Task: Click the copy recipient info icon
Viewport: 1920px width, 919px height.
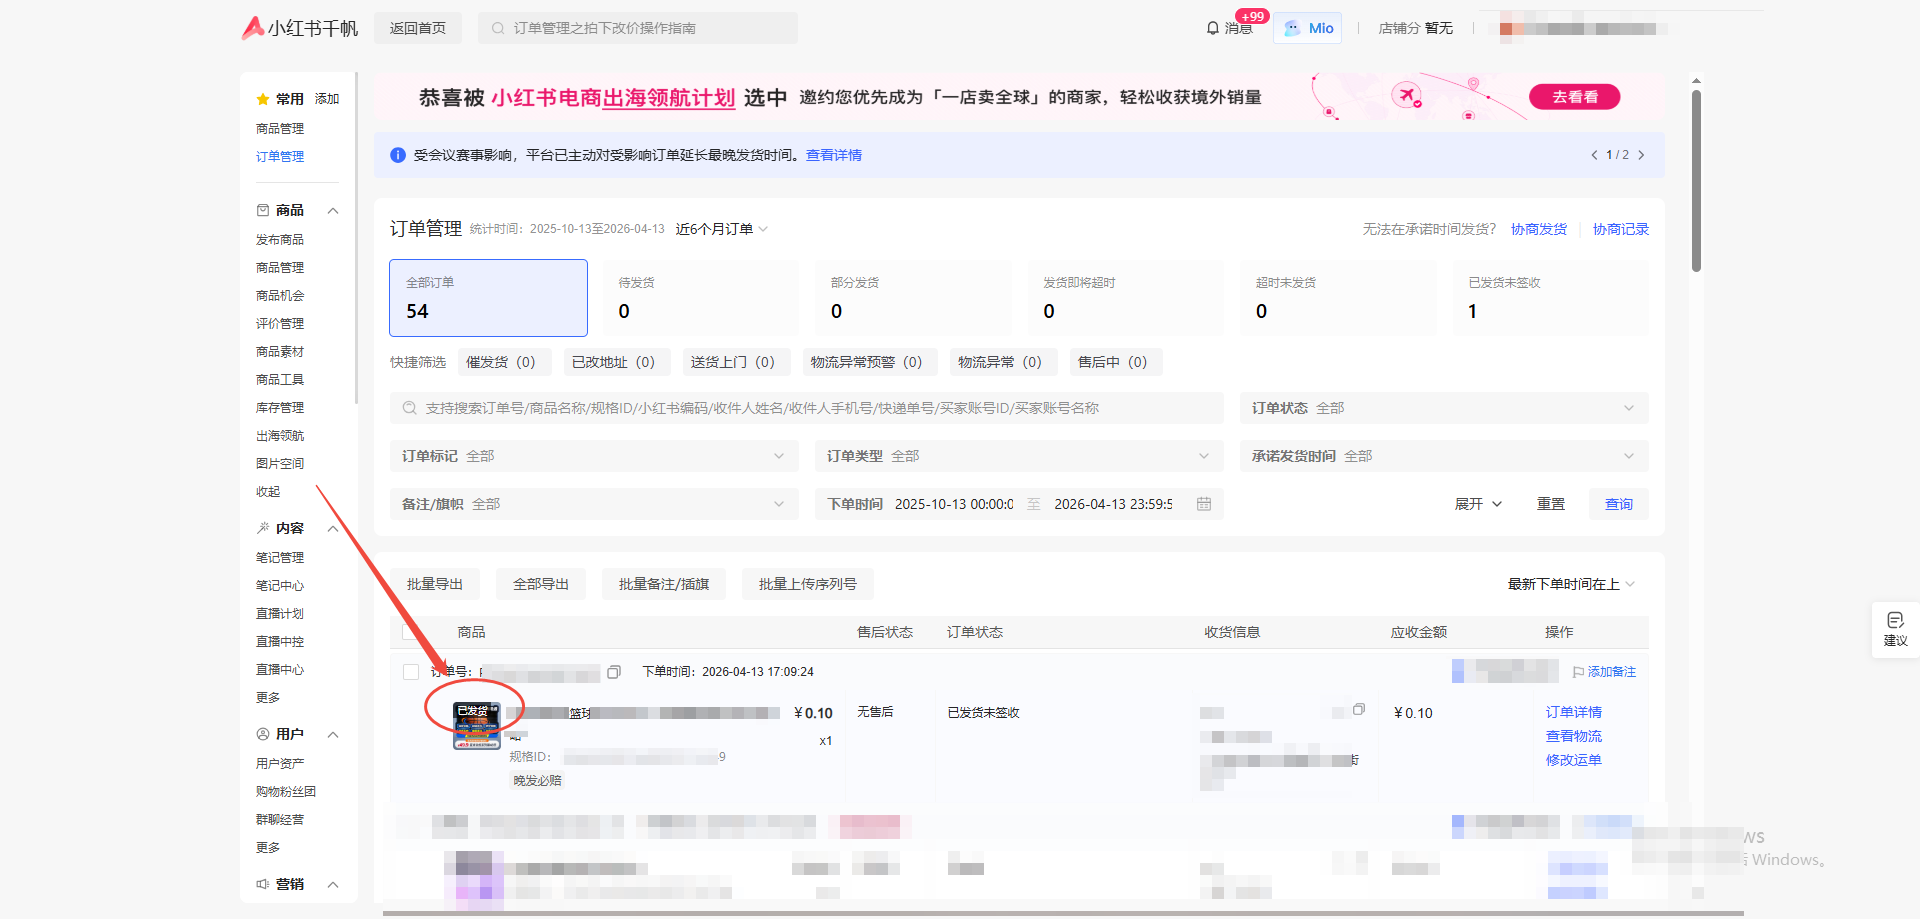Action: pos(1358,710)
